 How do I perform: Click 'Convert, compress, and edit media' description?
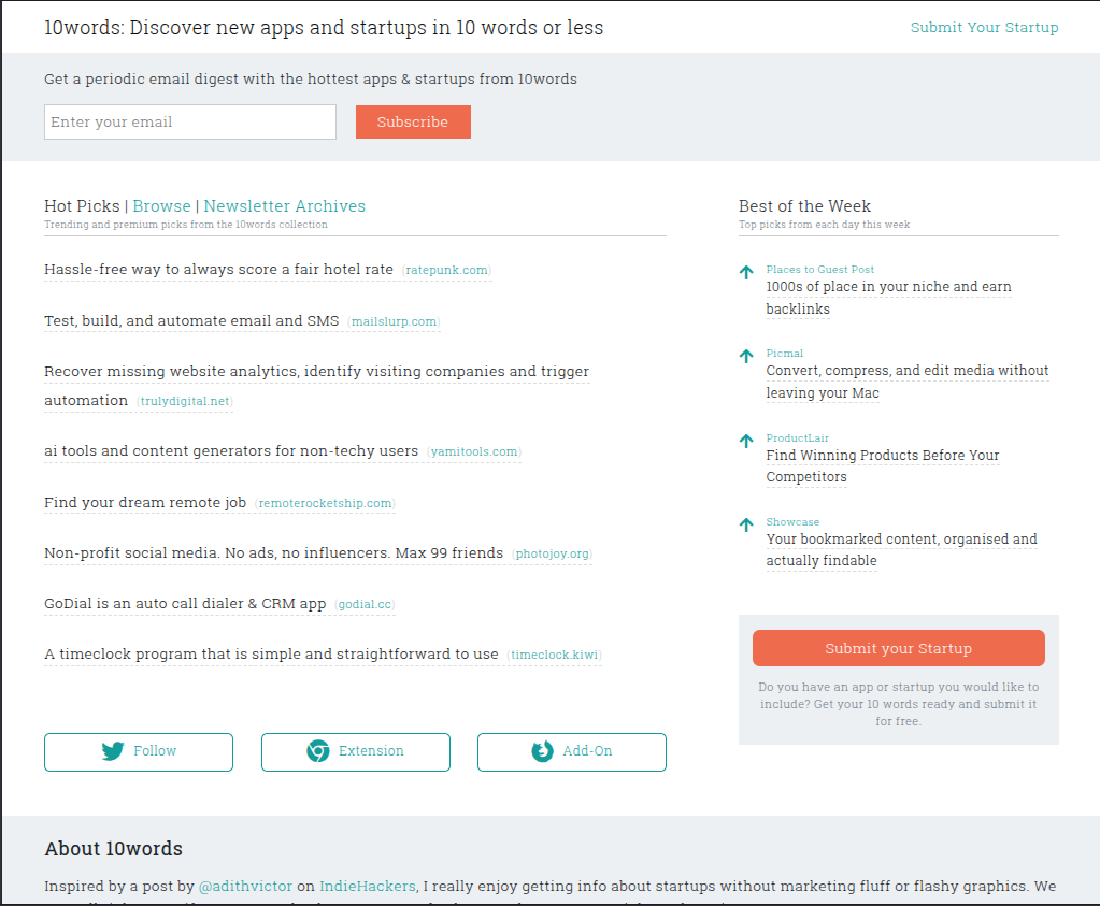tap(907, 381)
